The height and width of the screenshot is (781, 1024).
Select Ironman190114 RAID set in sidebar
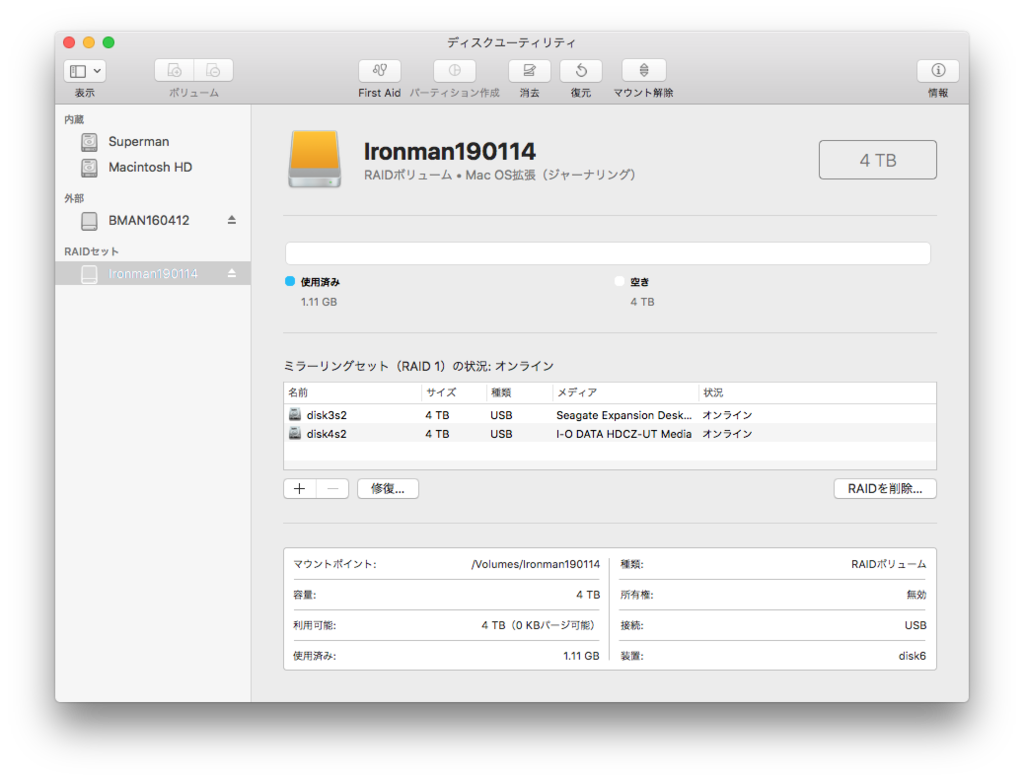point(153,274)
